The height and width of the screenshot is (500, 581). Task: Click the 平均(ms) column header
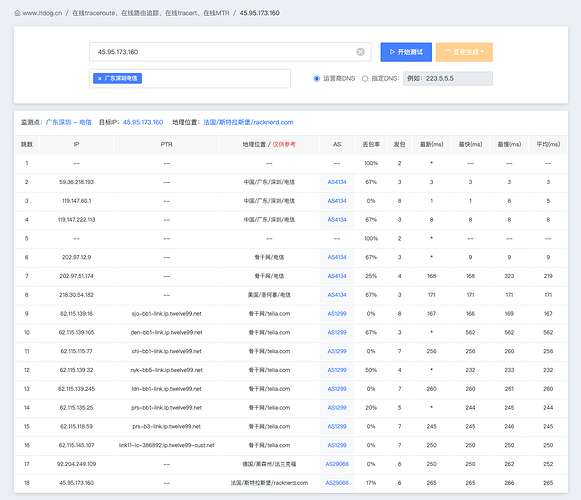[548, 145]
